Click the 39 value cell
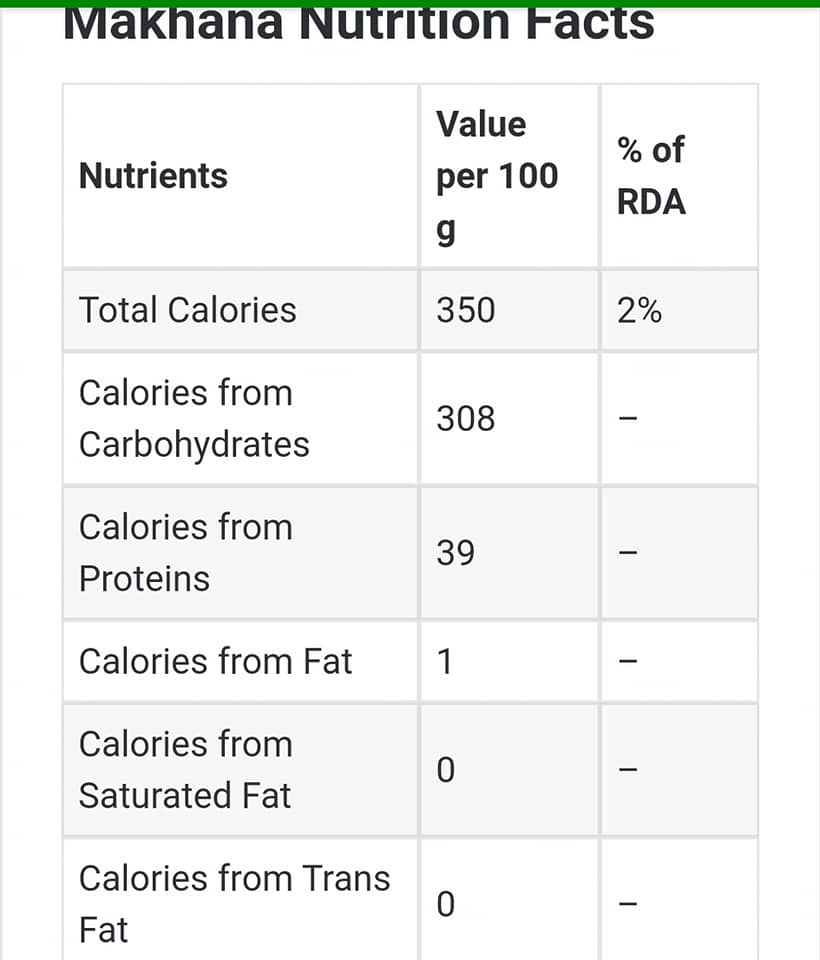This screenshot has height=960, width=820. click(x=455, y=553)
